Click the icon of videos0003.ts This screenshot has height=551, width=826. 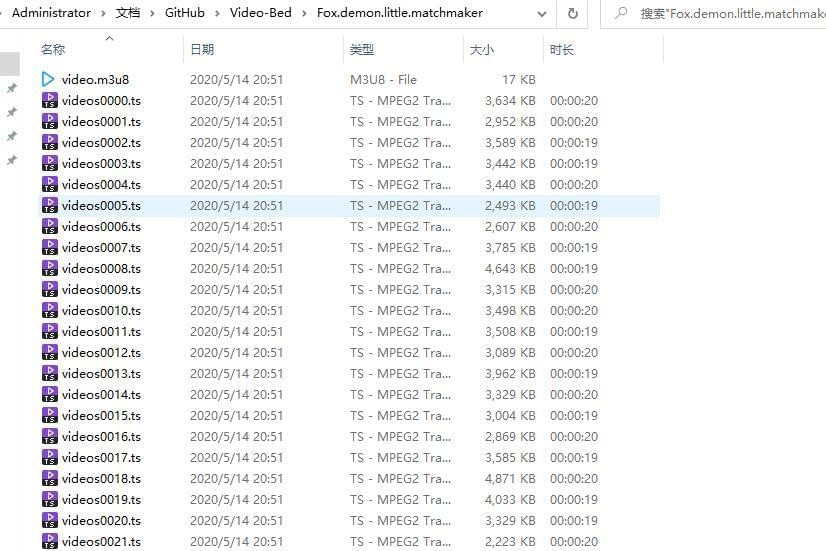coord(50,163)
